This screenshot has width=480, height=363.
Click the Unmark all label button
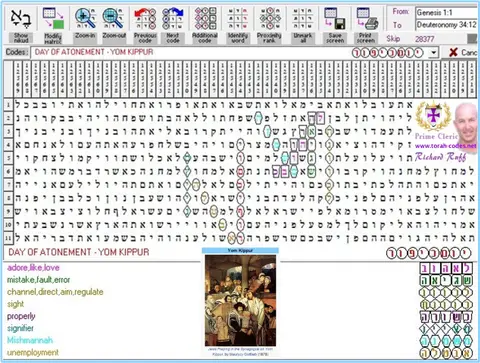302,38
